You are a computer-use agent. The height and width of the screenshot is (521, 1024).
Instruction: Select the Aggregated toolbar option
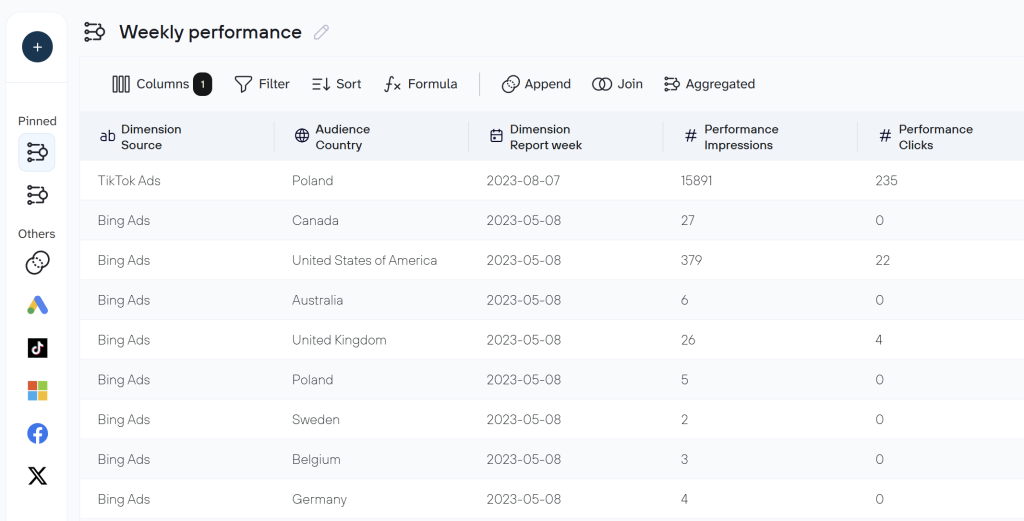(x=709, y=84)
